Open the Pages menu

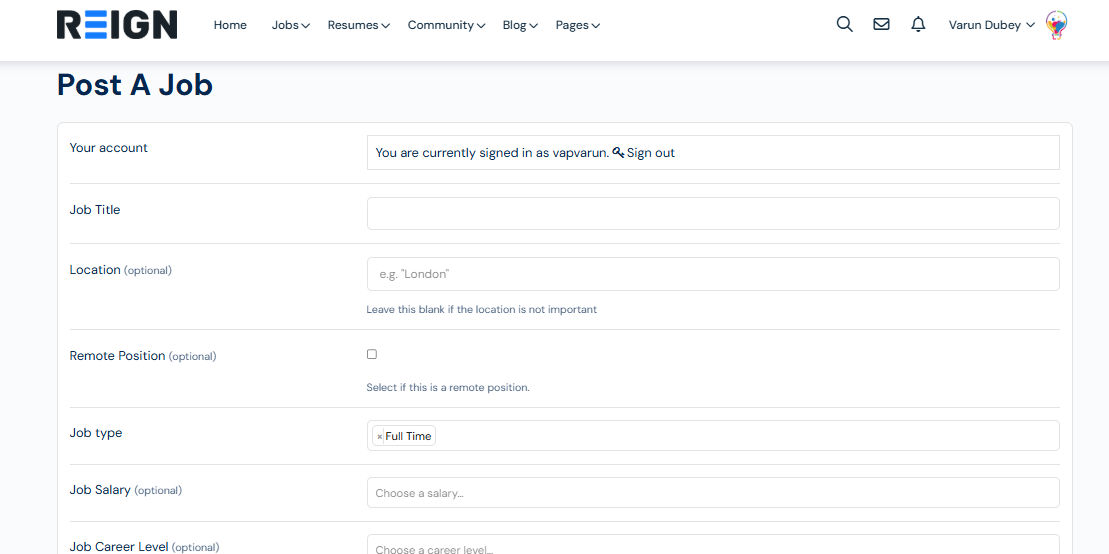click(577, 25)
